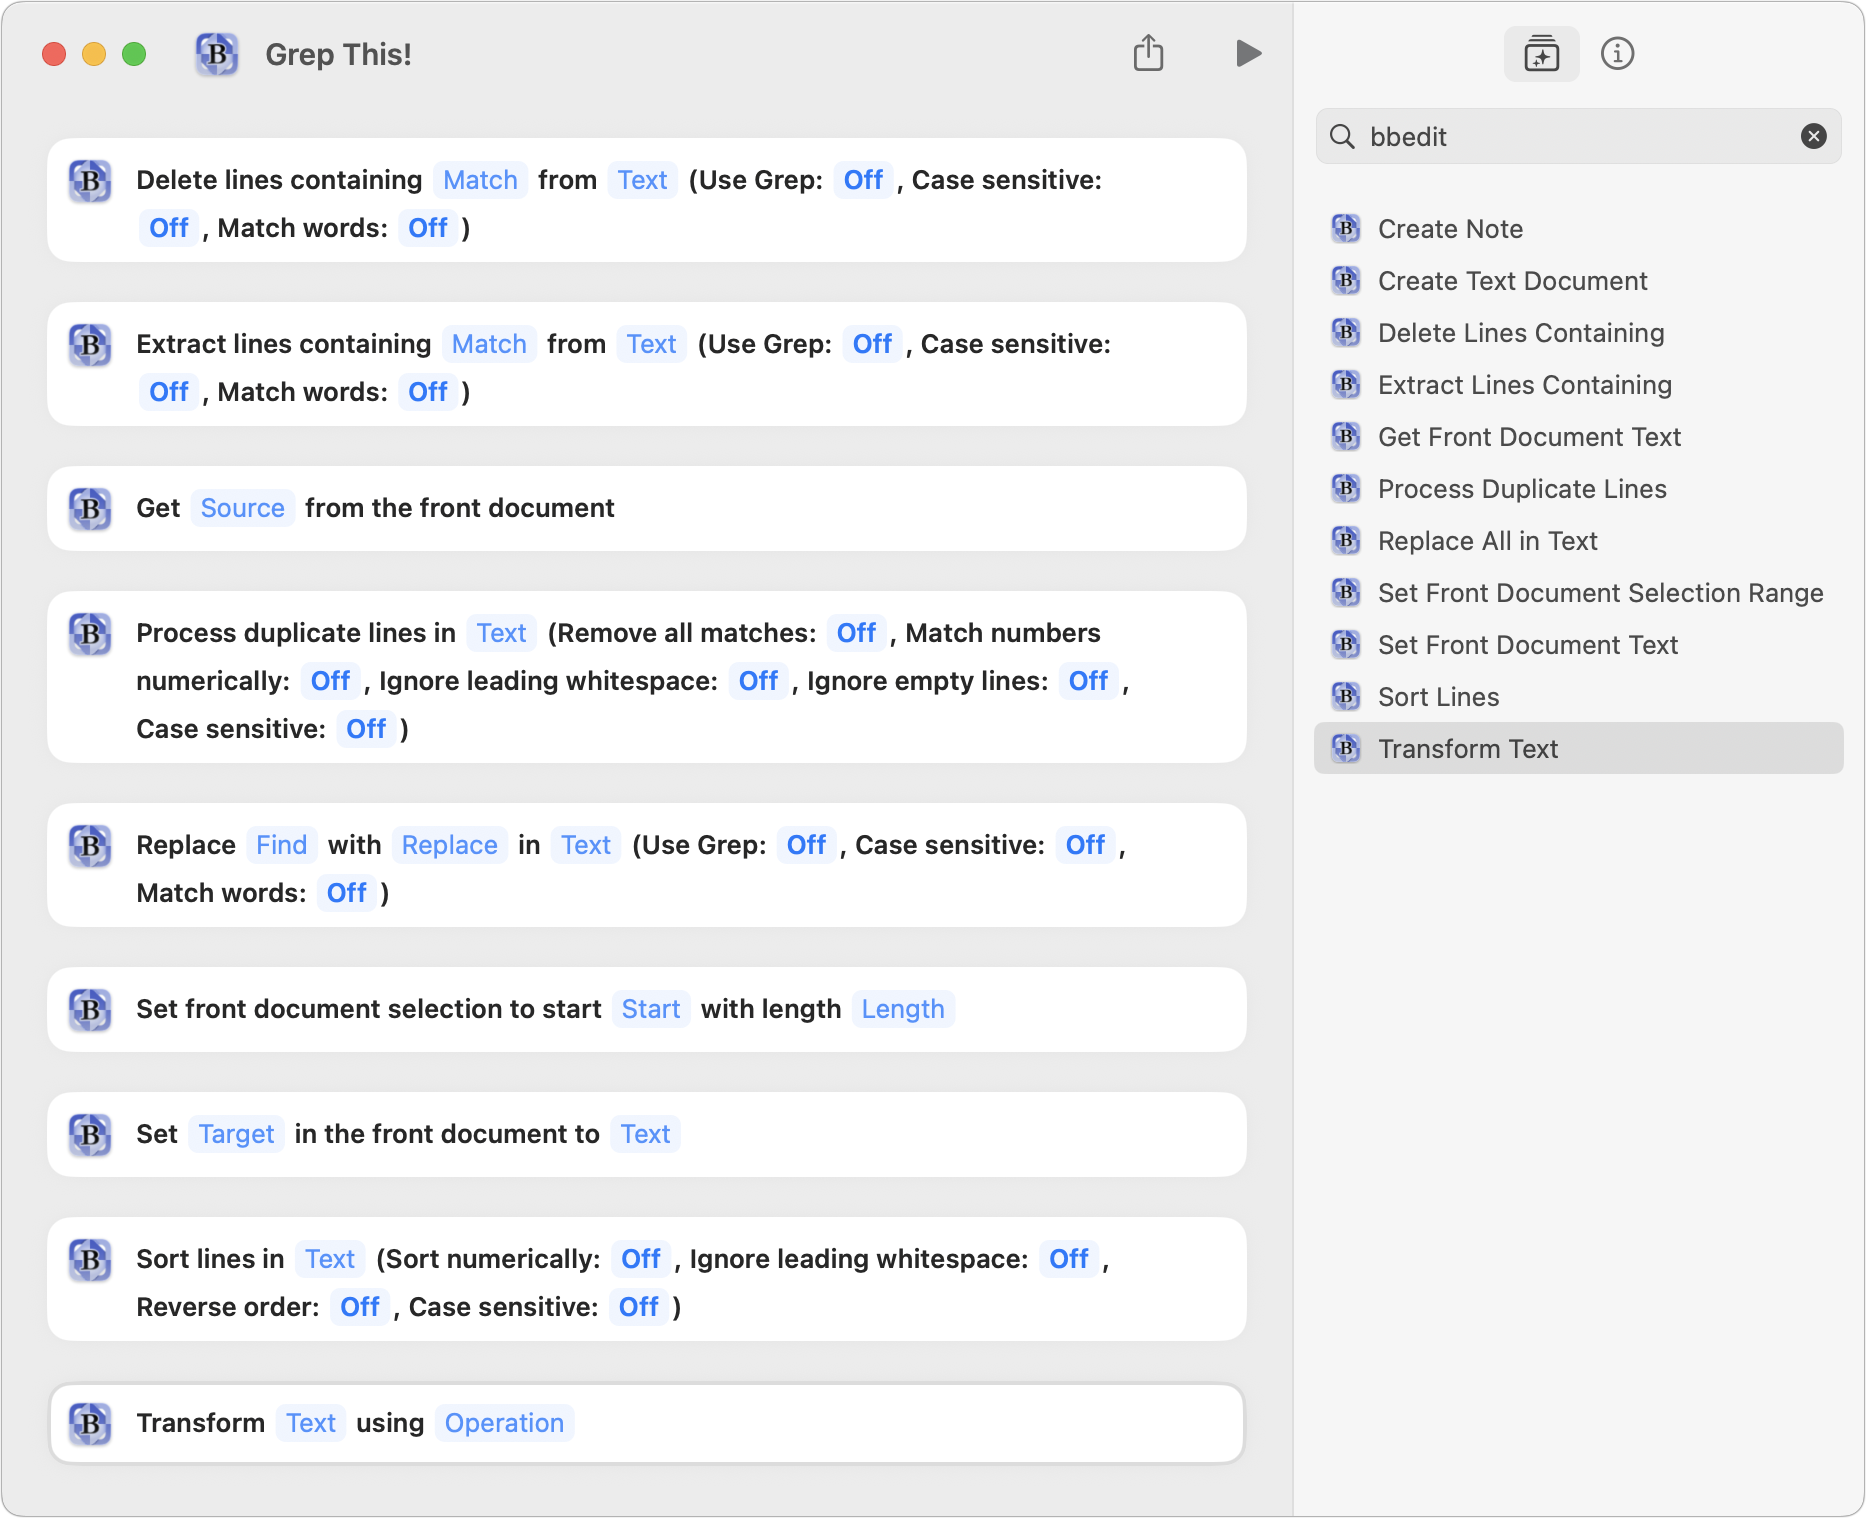Click BBEdit icon of Set Target action

(x=90, y=1135)
